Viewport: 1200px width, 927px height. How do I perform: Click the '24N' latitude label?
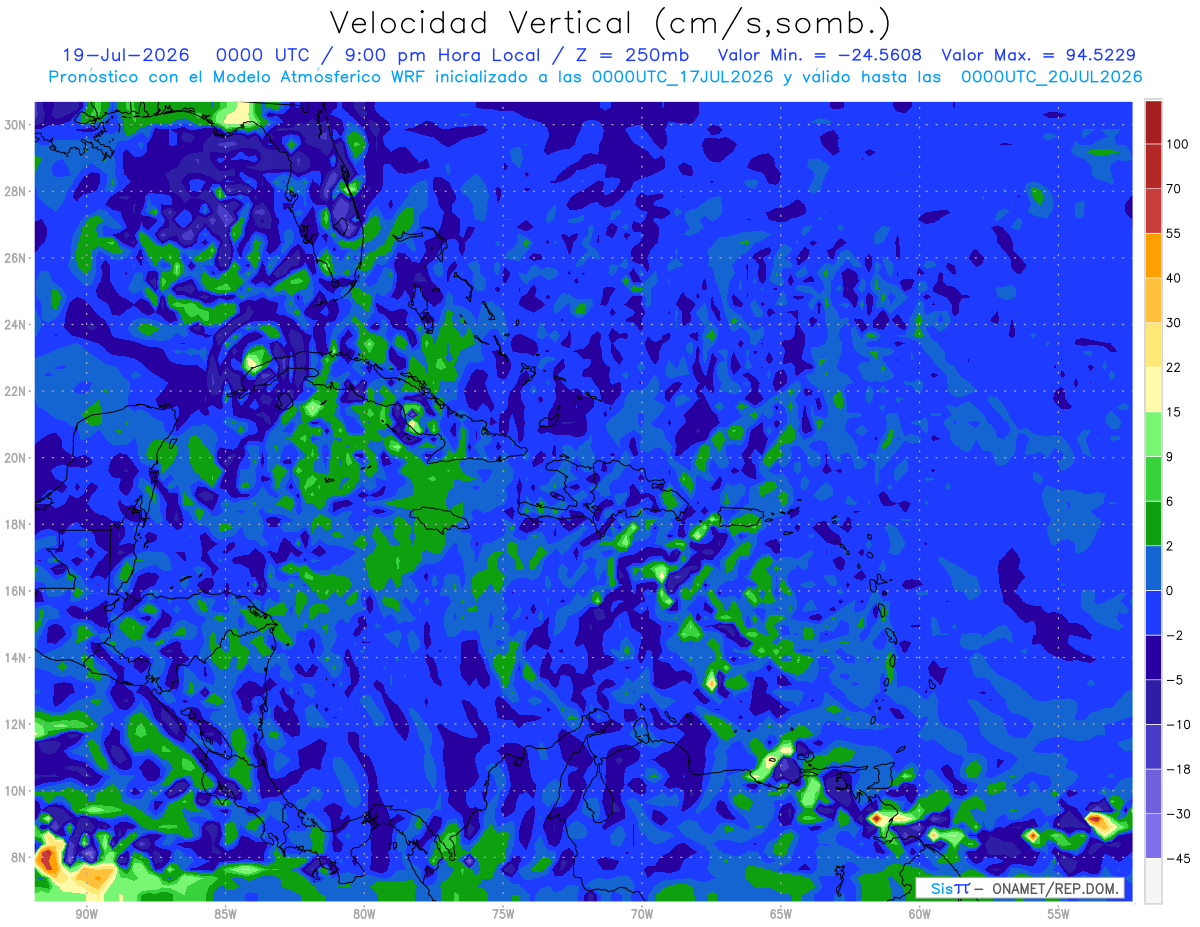(14, 325)
